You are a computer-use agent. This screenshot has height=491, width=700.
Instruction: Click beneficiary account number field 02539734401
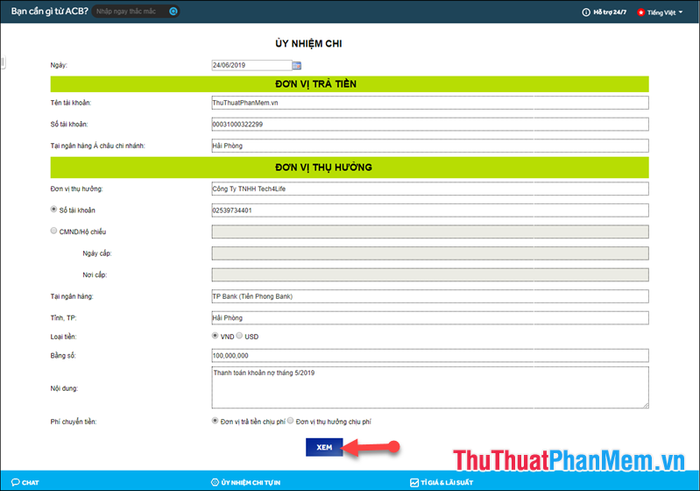click(430, 210)
